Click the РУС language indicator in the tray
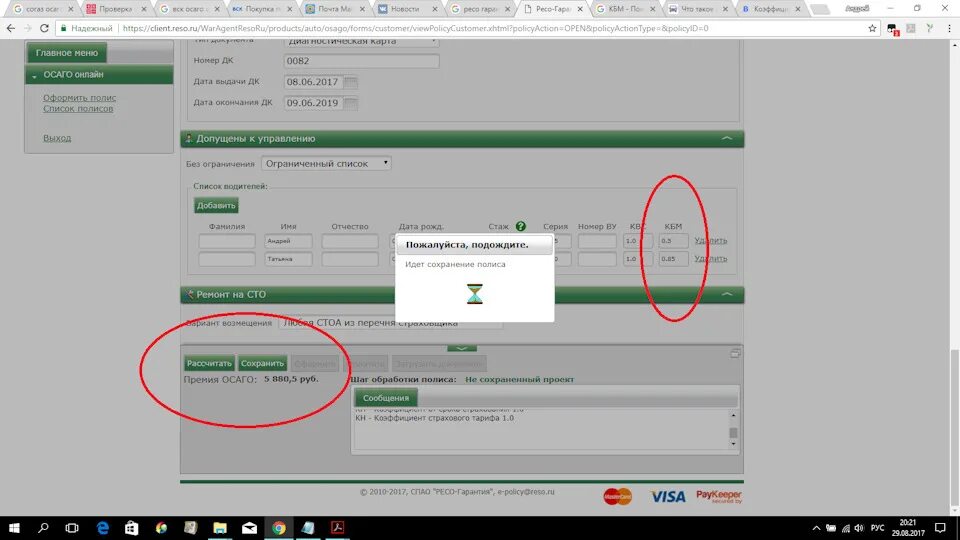Viewport: 960px width, 540px height. click(877, 528)
